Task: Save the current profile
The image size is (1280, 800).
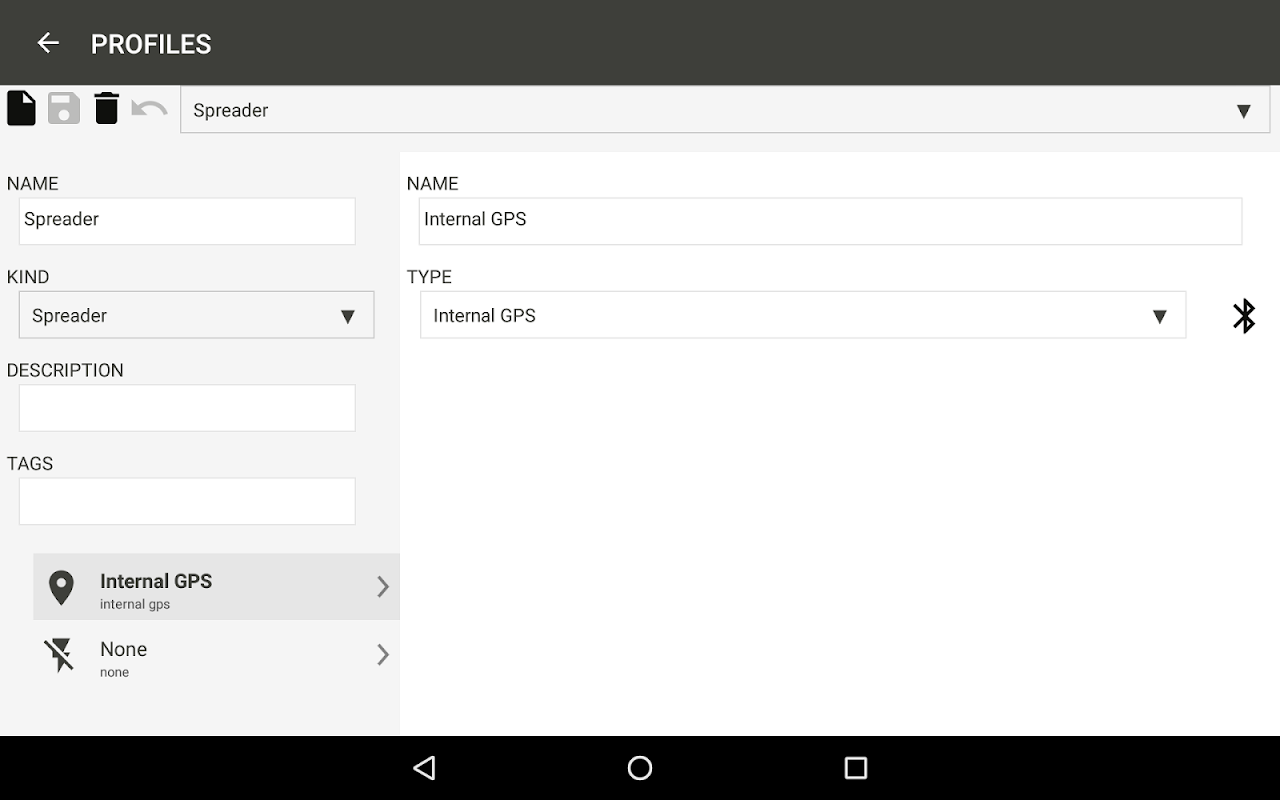Action: point(64,108)
